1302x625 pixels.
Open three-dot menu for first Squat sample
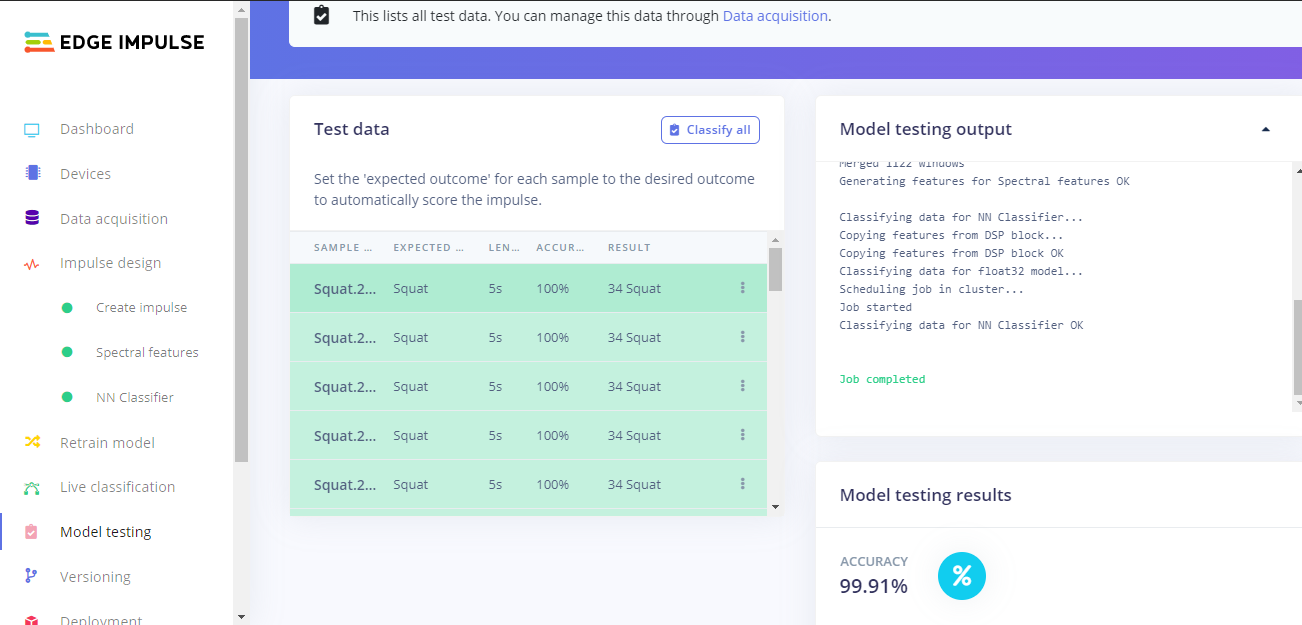click(742, 288)
